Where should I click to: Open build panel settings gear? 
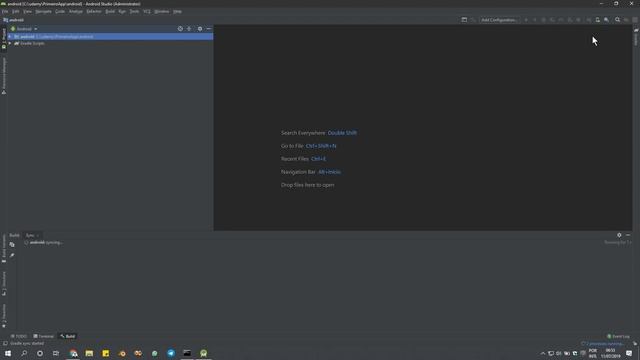[x=619, y=235]
